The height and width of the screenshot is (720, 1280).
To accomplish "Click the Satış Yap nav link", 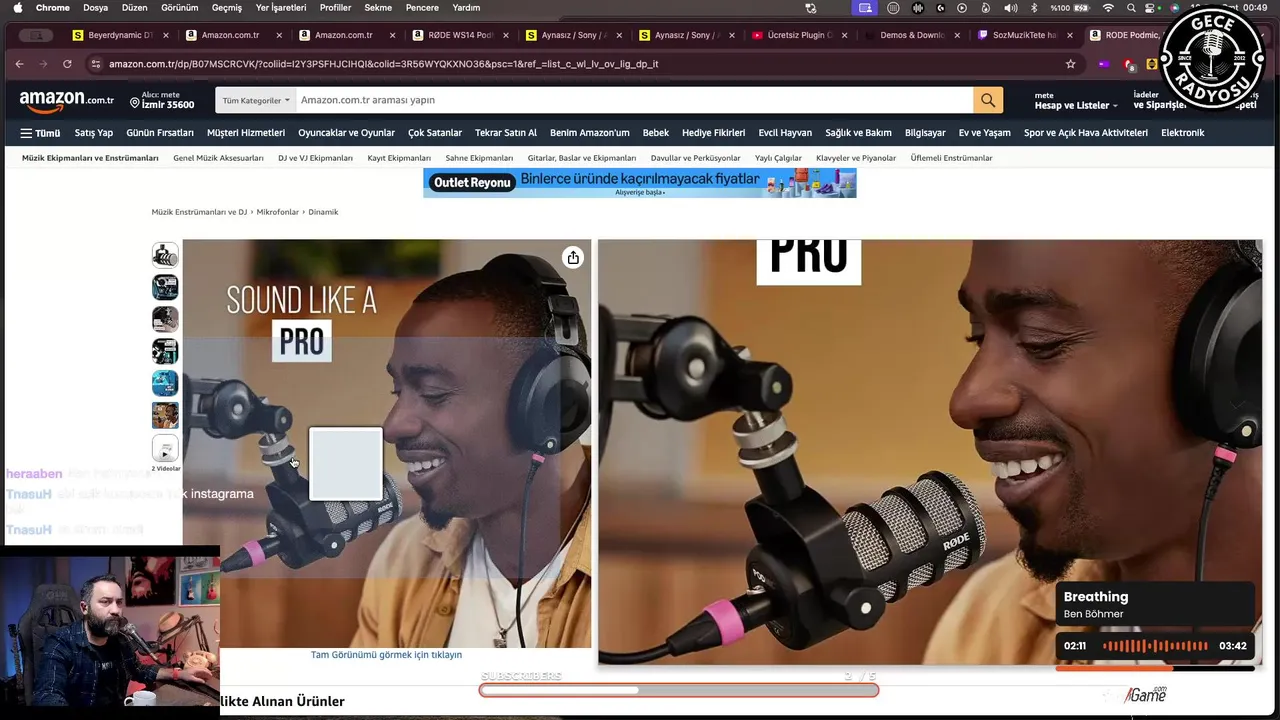I will point(94,133).
